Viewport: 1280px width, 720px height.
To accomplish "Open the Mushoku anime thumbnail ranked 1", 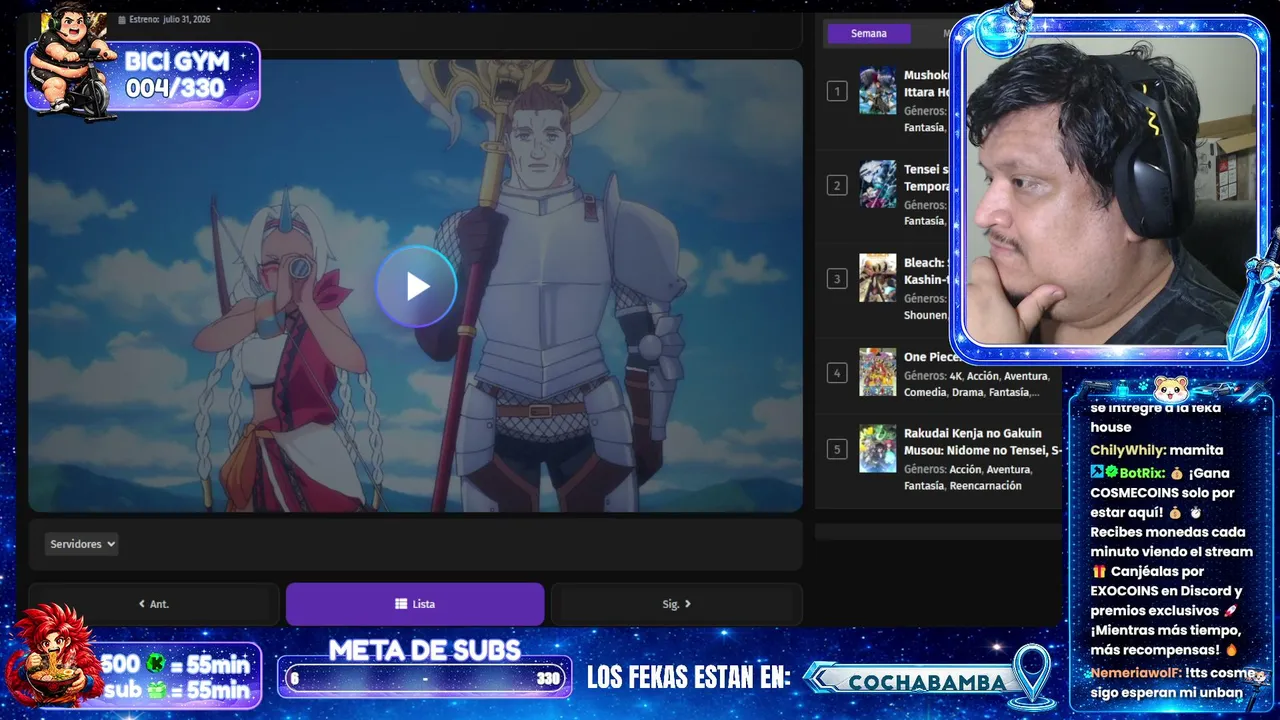I will [x=878, y=91].
